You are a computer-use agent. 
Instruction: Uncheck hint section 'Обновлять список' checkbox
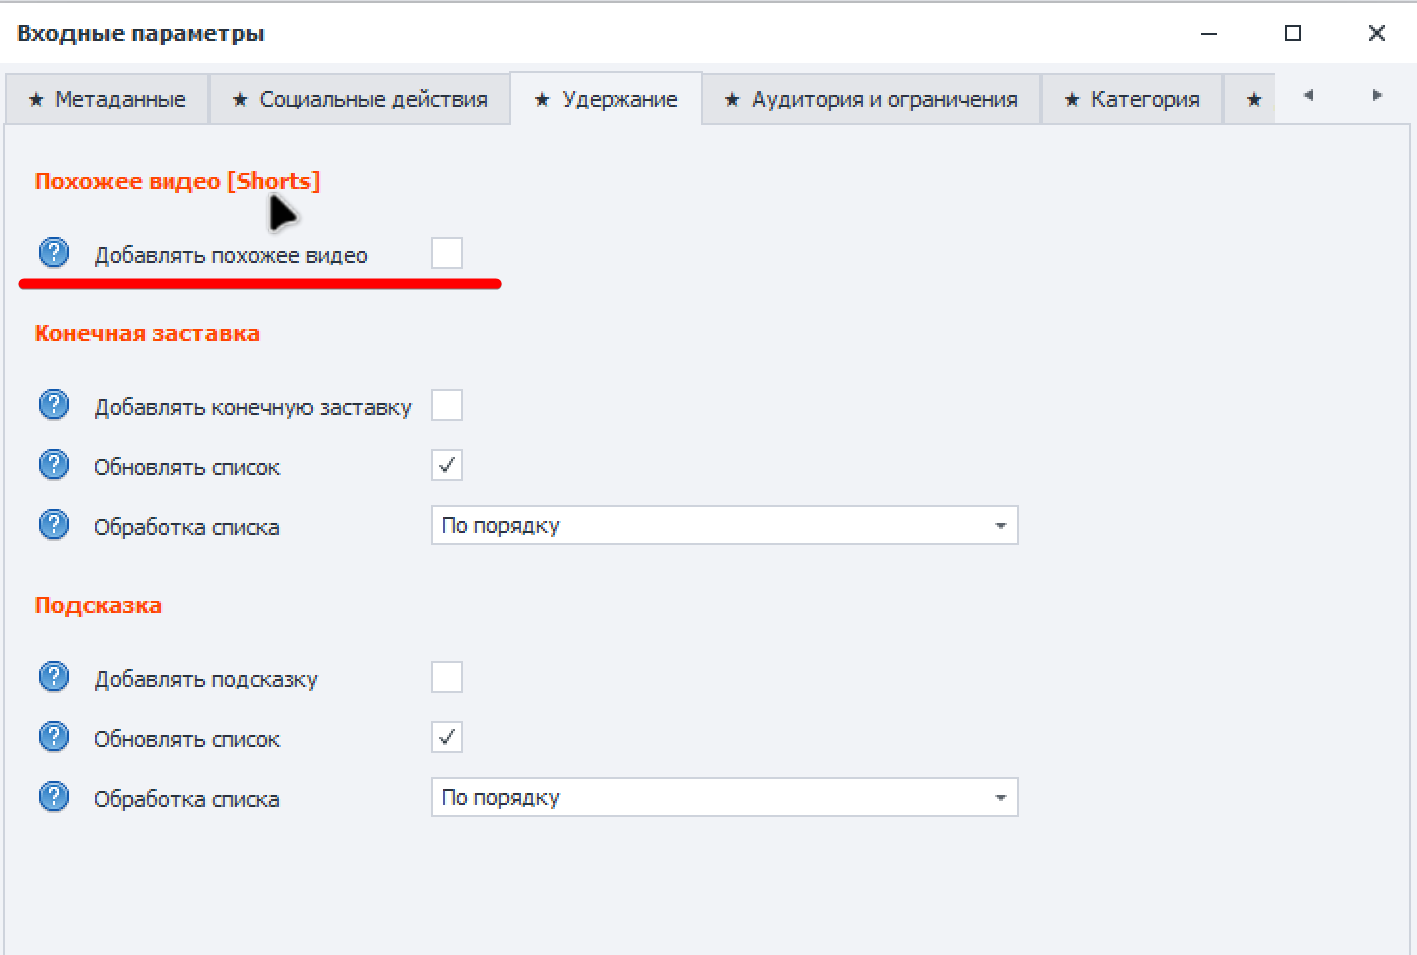[x=447, y=737]
